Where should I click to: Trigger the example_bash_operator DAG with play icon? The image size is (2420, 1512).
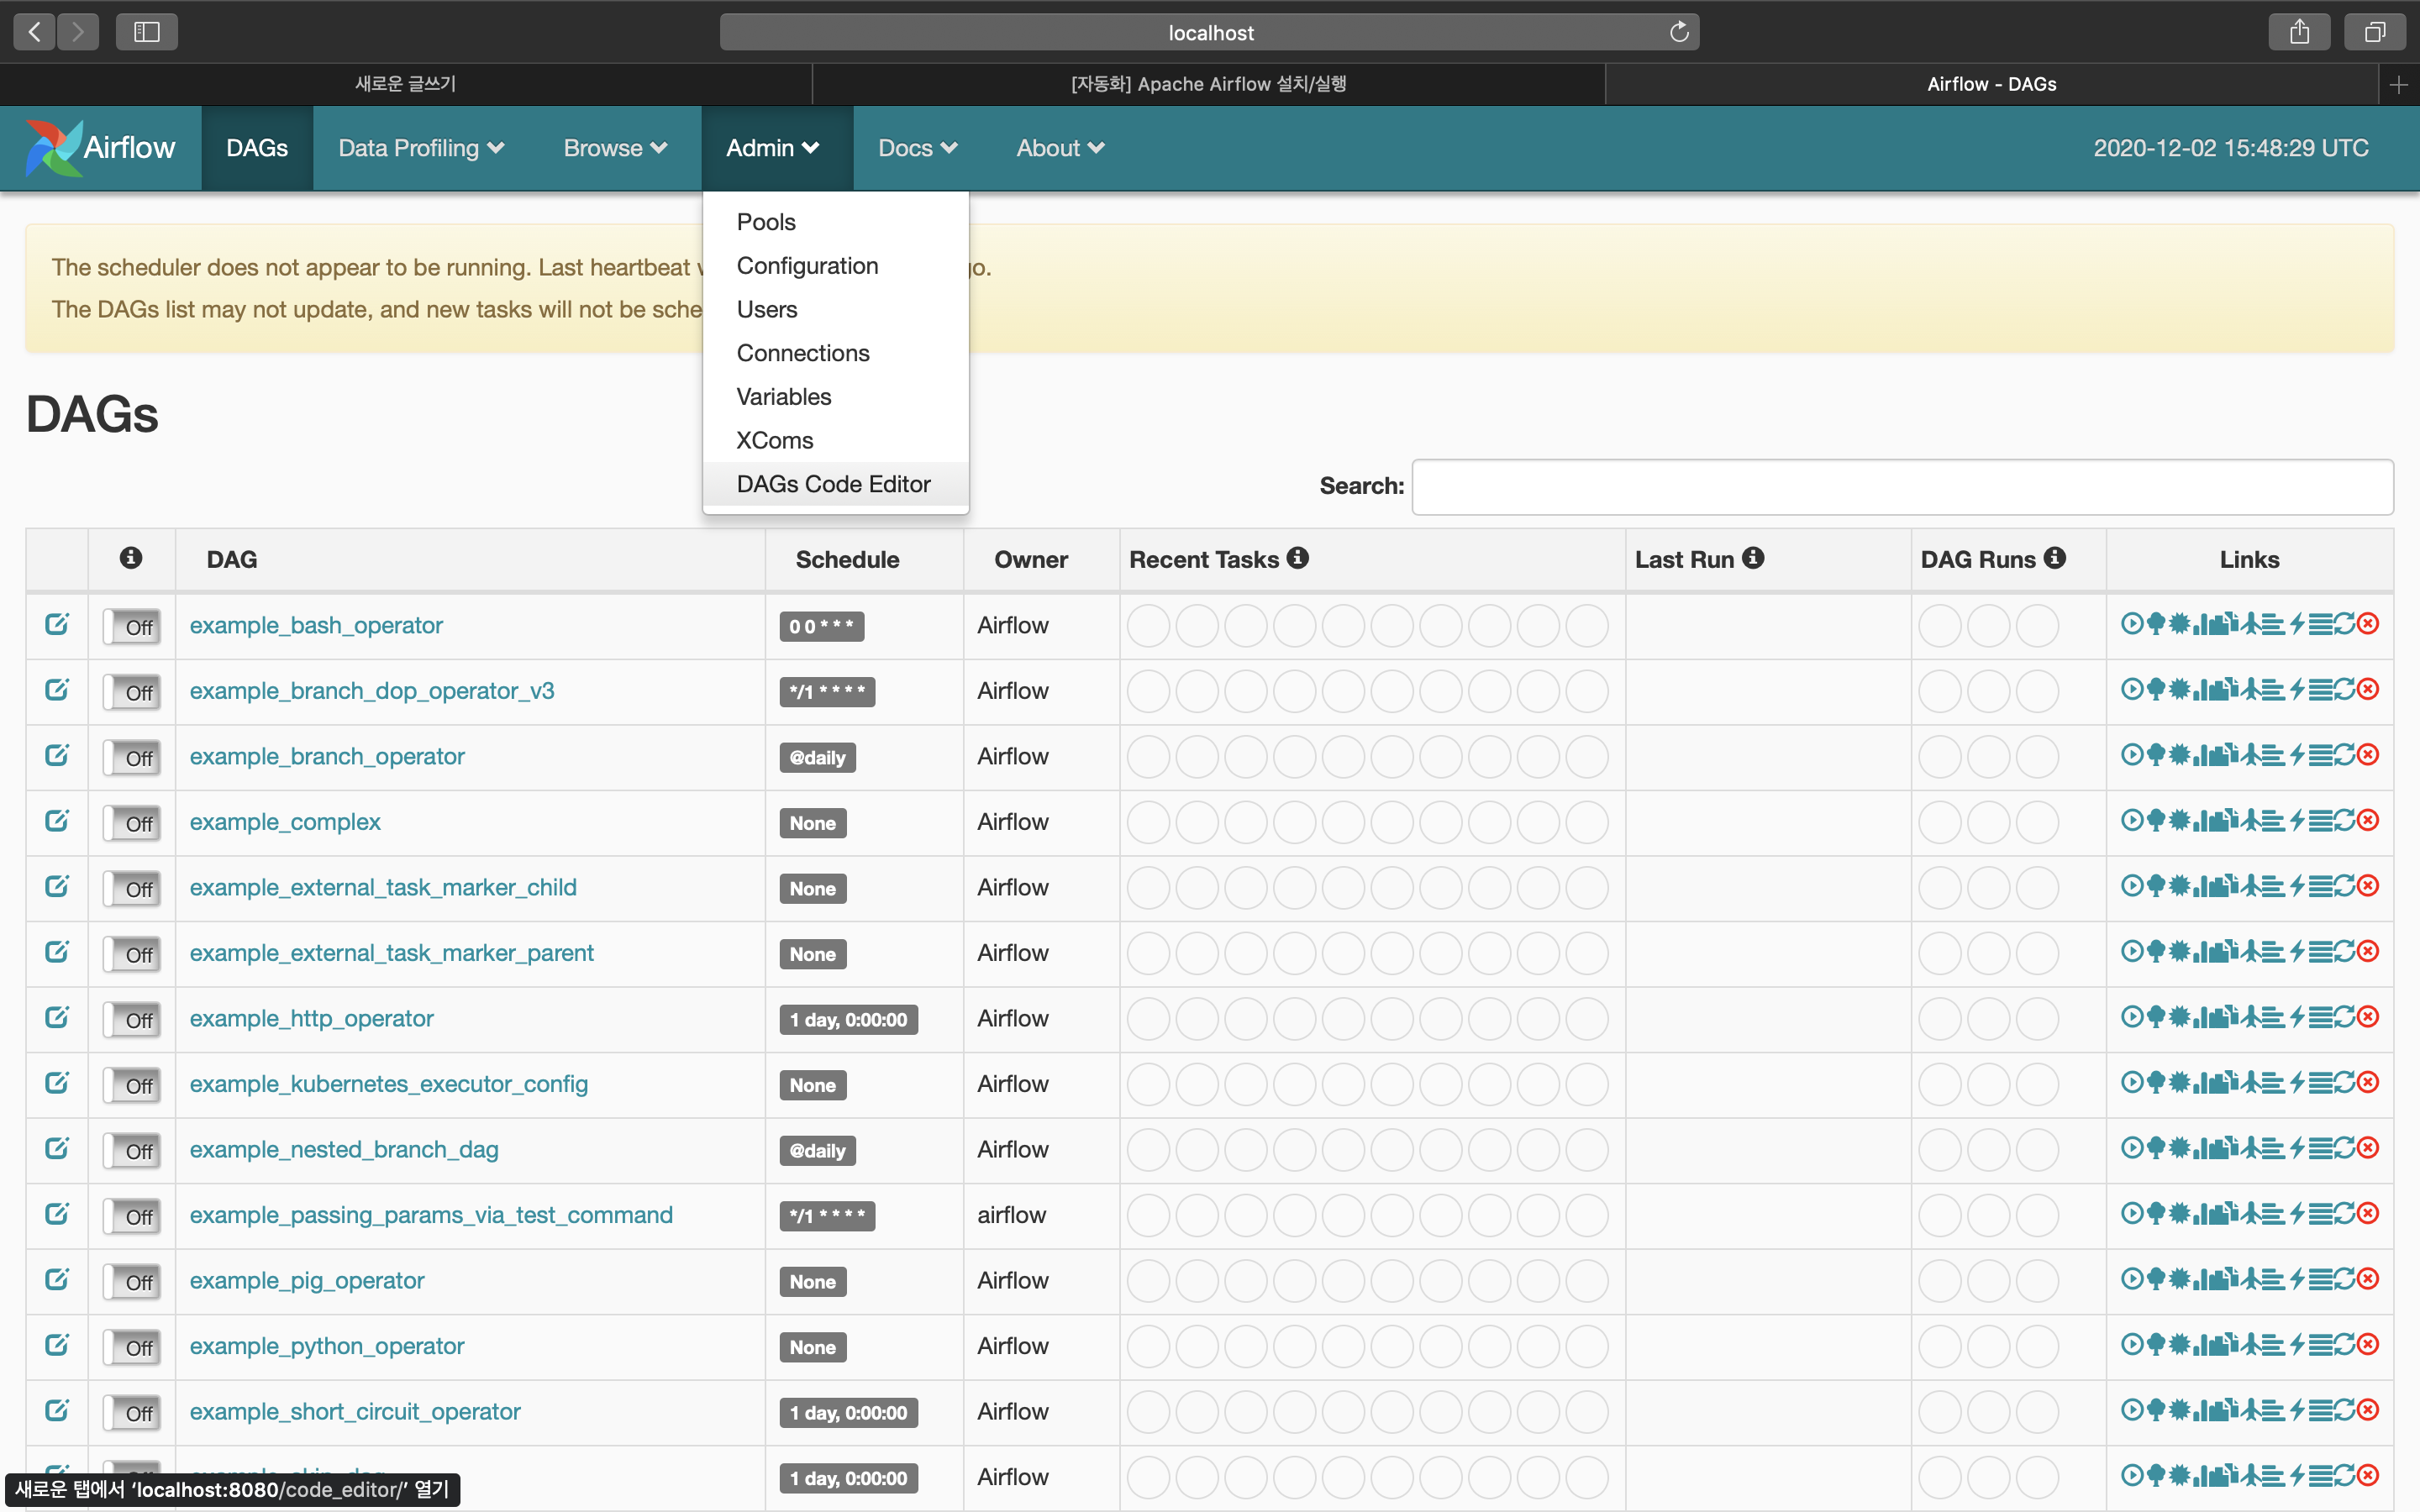point(2133,624)
